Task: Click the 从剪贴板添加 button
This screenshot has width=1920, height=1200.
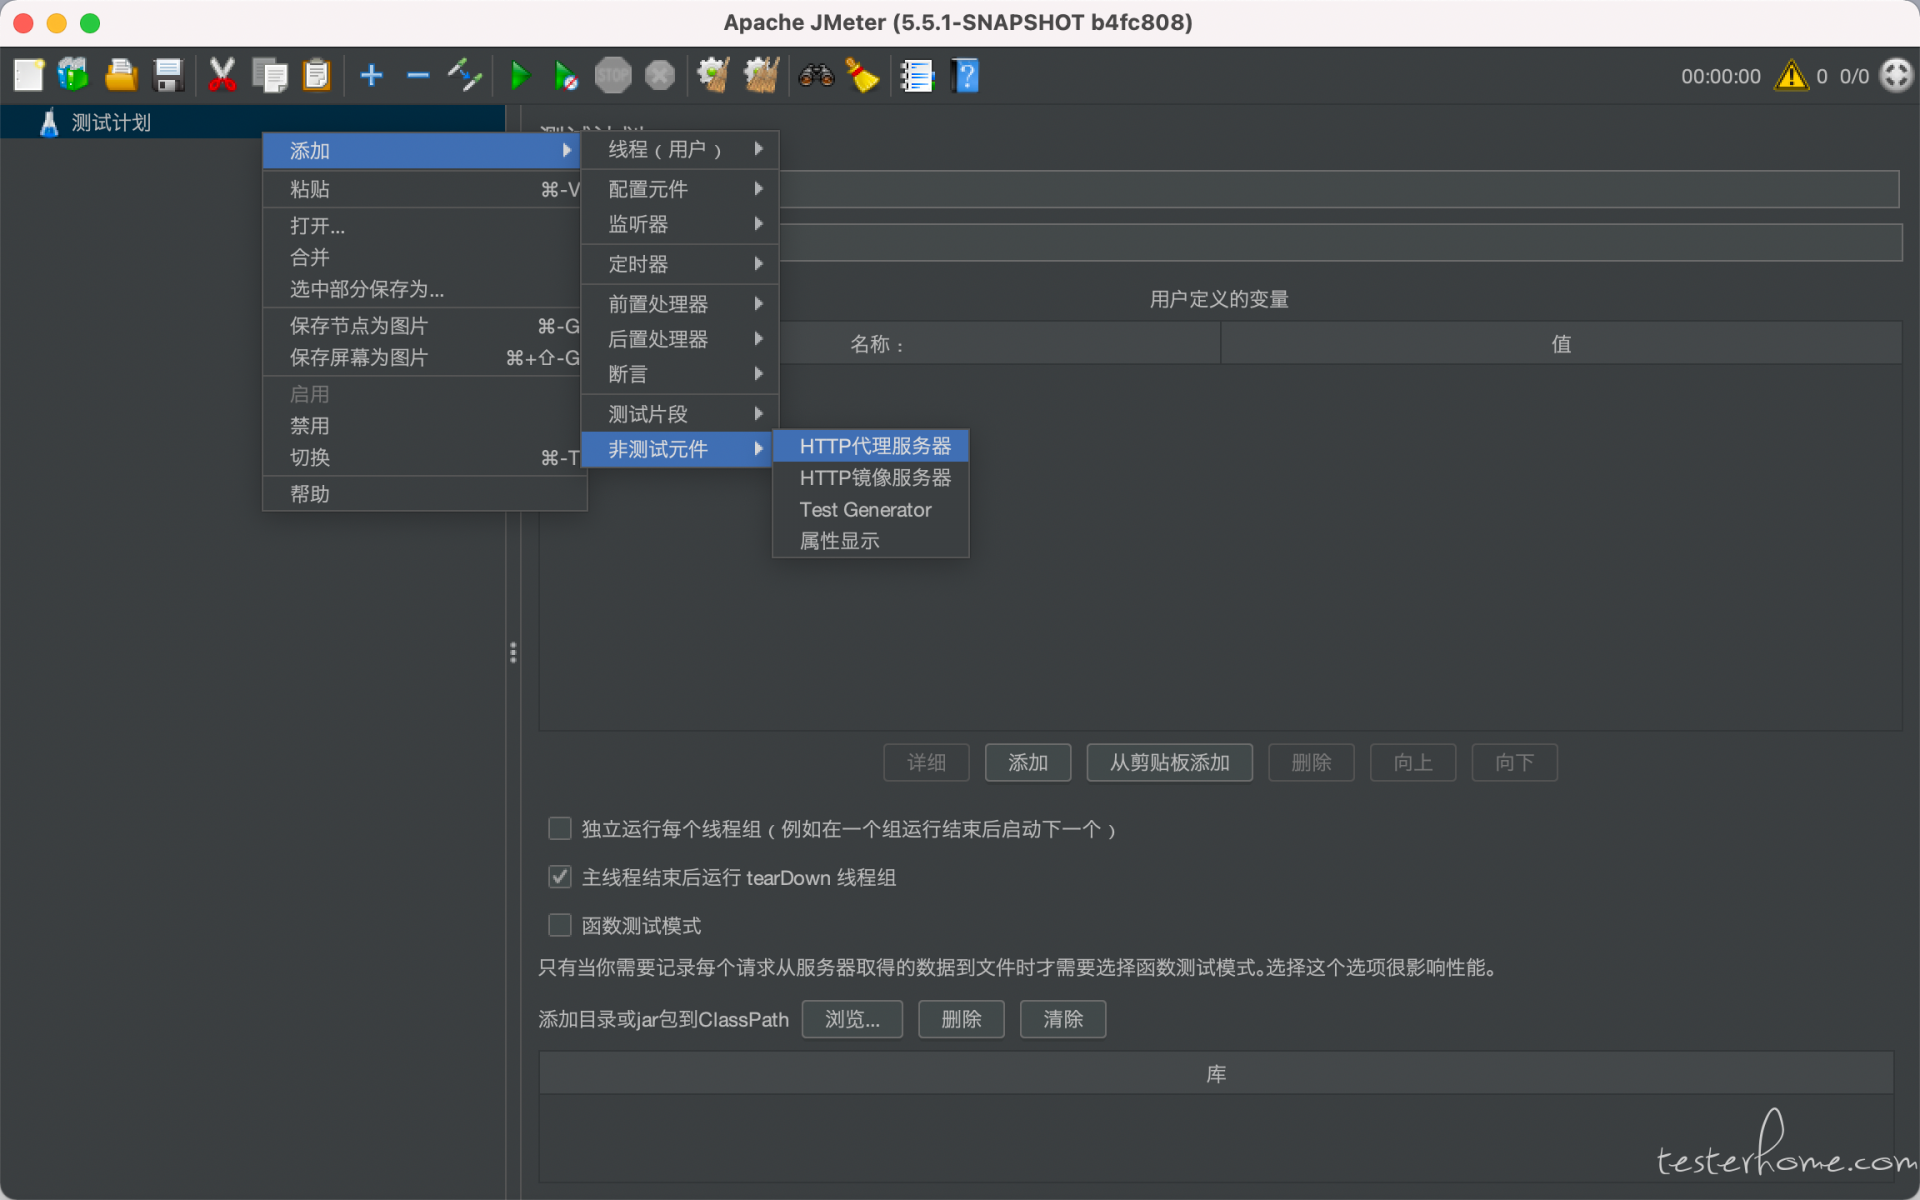Action: (x=1169, y=763)
